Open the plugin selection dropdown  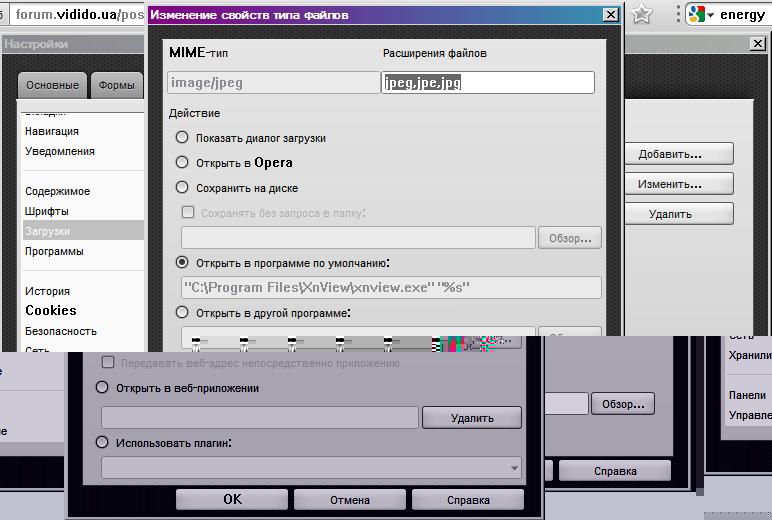click(x=311, y=468)
